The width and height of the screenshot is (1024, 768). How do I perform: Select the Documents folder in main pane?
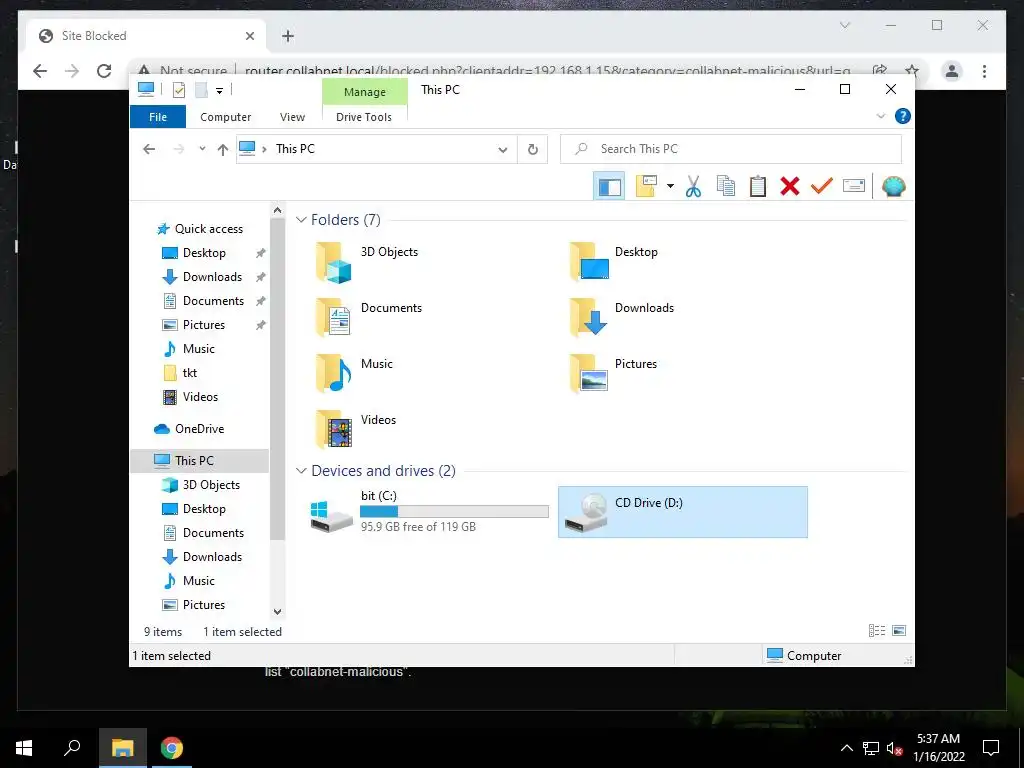[369, 317]
